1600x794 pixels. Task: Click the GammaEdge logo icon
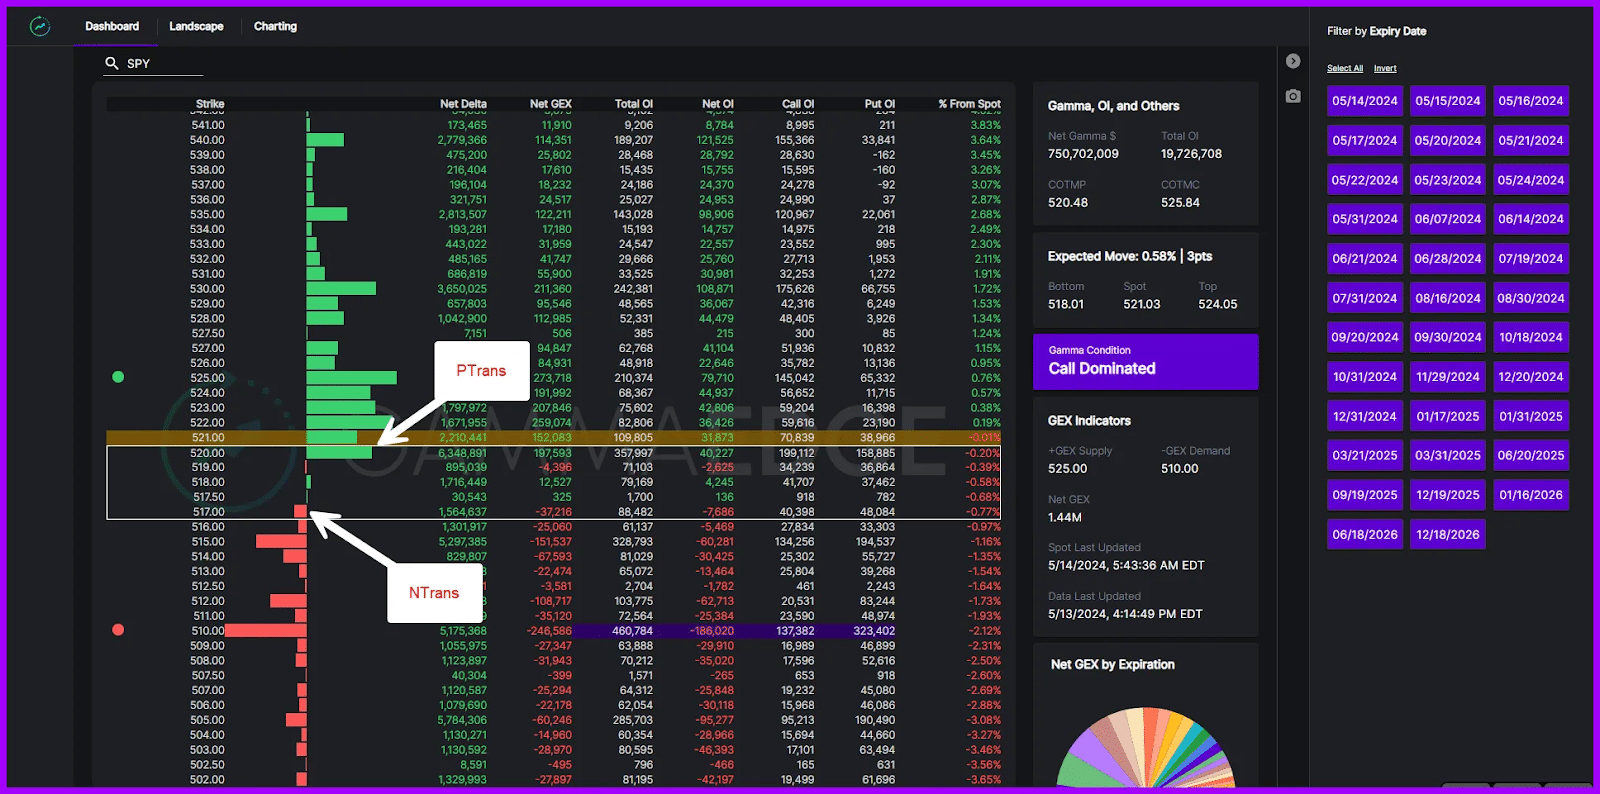pyautogui.click(x=40, y=27)
